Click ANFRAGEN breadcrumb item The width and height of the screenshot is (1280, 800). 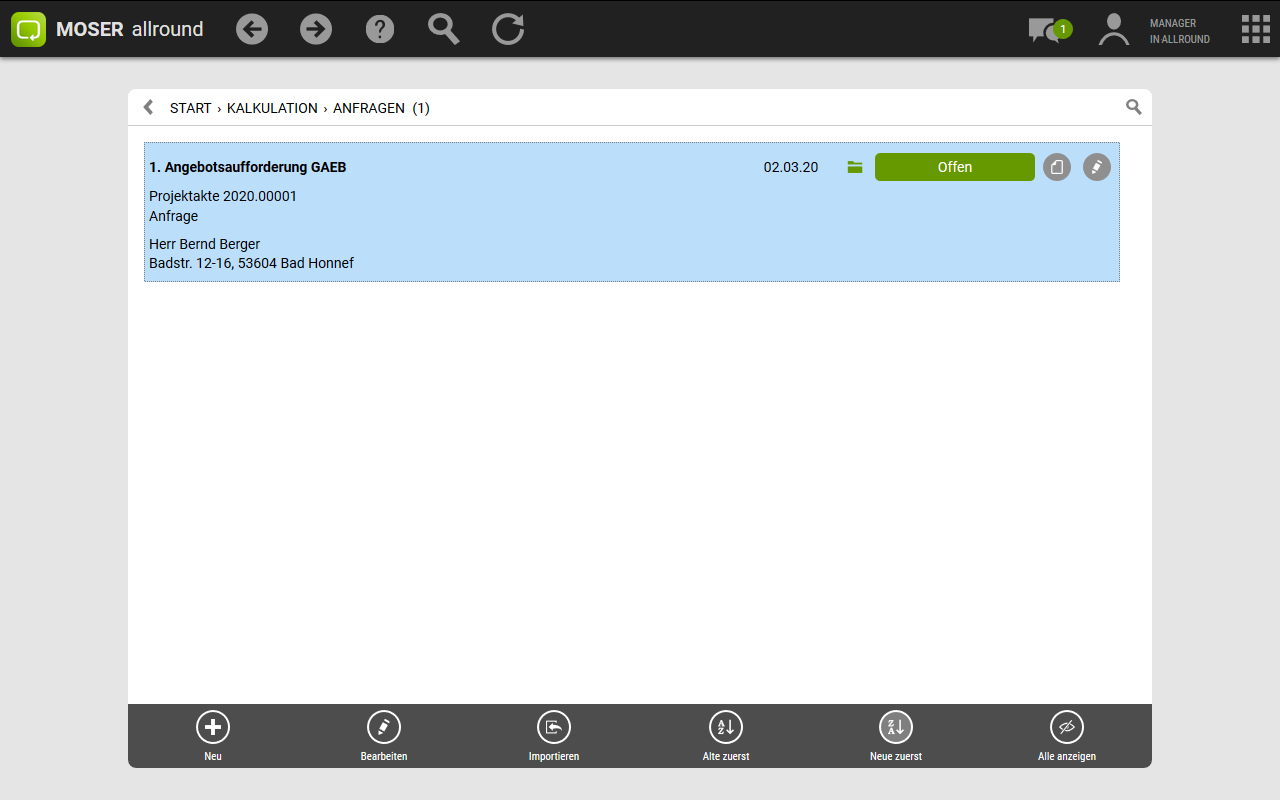click(x=369, y=108)
